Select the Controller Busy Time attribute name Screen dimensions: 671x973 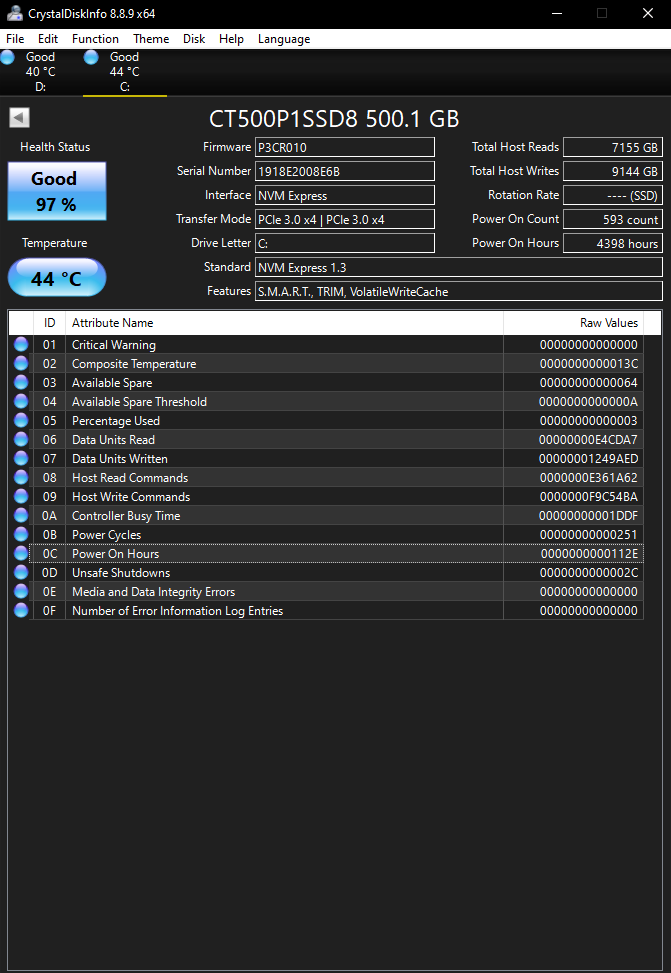pyautogui.click(x=126, y=516)
